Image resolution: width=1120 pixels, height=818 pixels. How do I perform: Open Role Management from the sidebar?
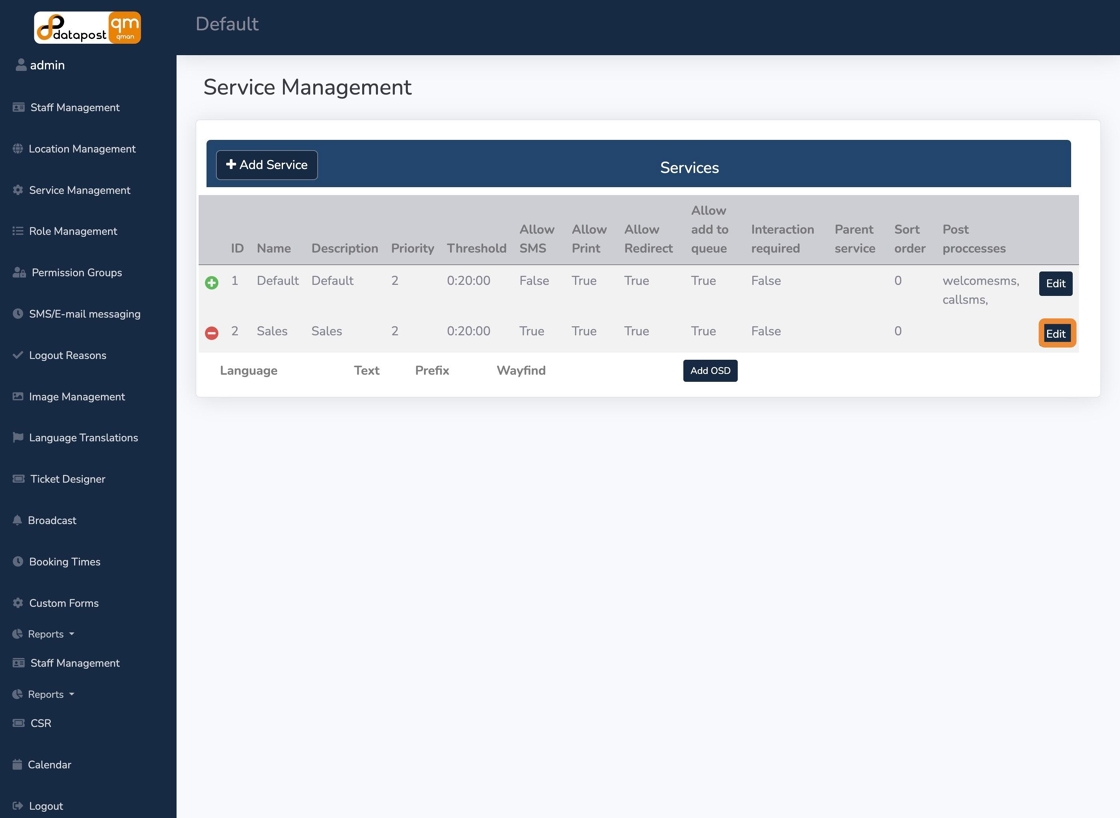(x=73, y=231)
